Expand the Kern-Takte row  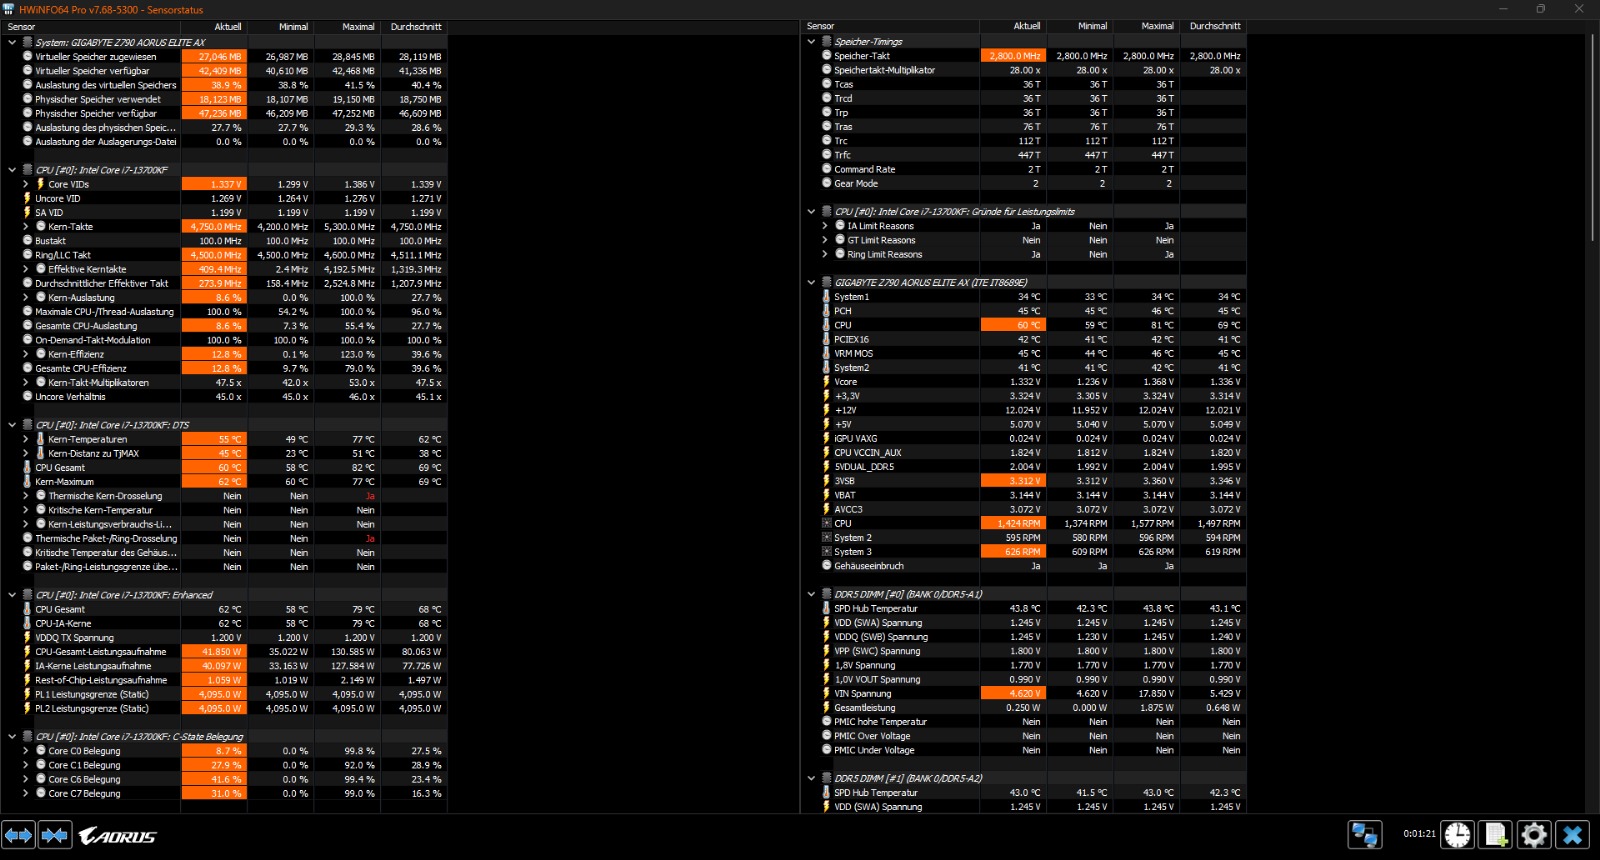pyautogui.click(x=26, y=226)
